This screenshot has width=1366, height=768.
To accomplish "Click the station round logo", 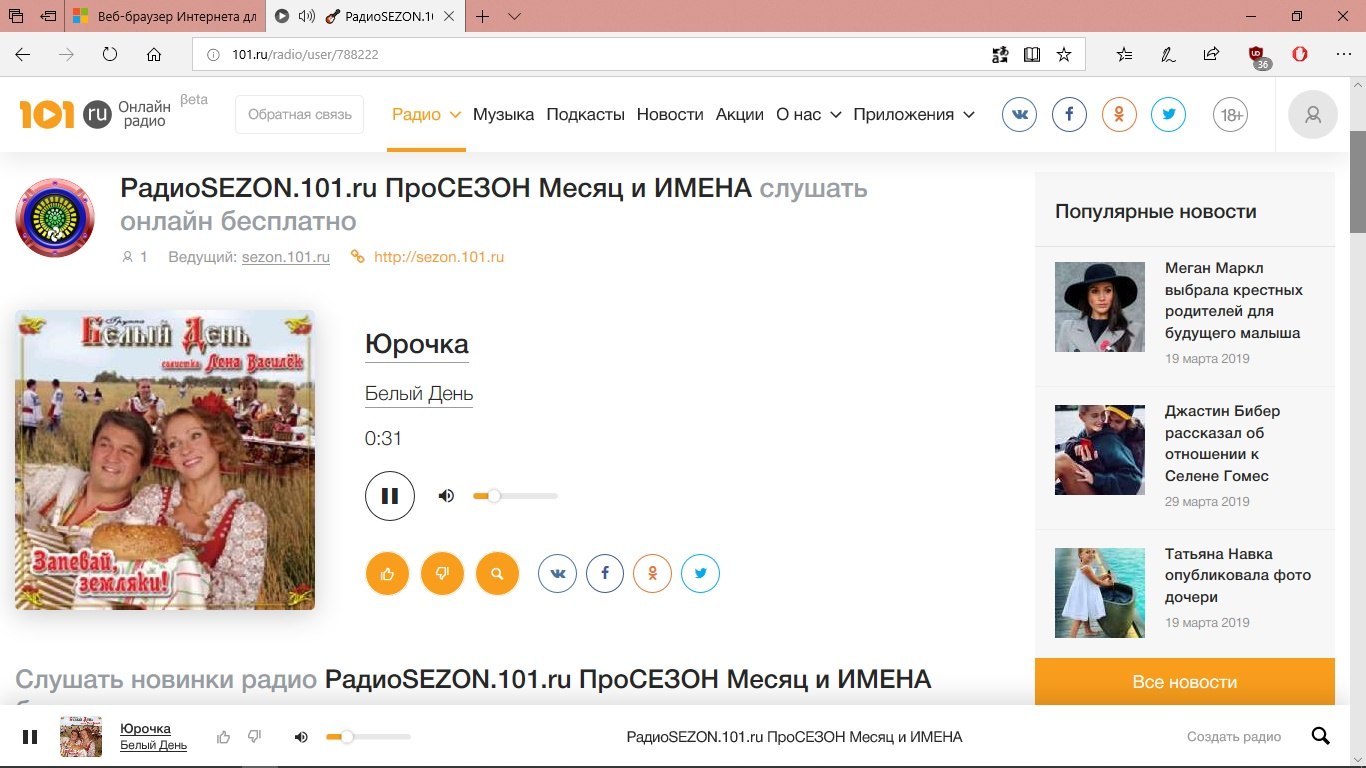I will (55, 217).
